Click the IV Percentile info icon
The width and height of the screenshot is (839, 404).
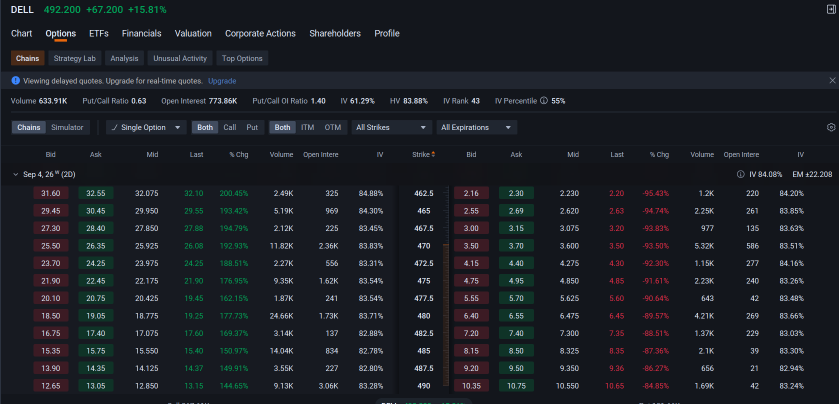tap(544, 101)
